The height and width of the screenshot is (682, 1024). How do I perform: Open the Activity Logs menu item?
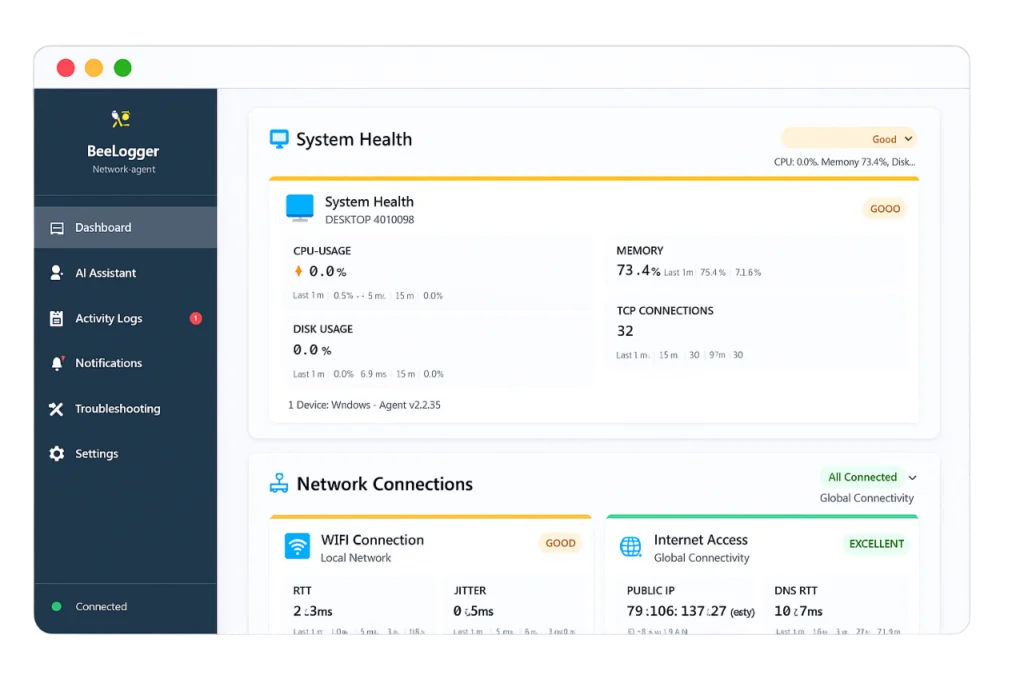109,319
